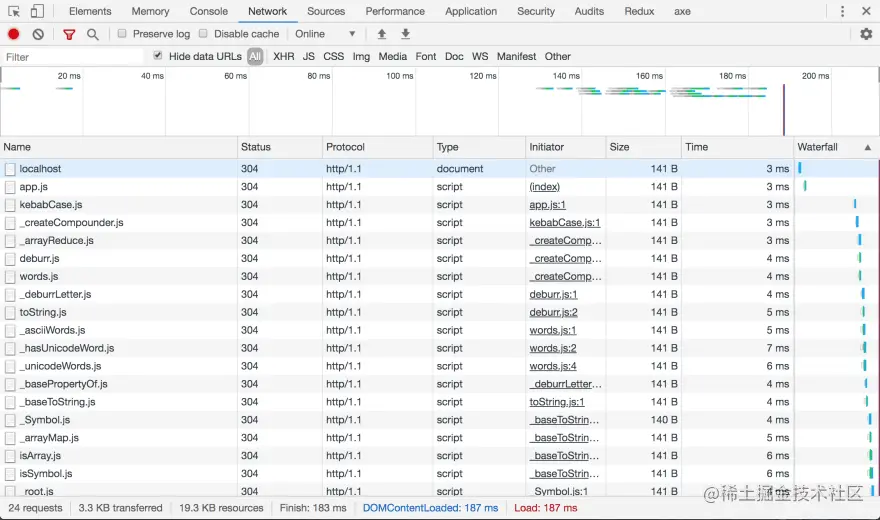Filter requests by Font type

pos(425,57)
